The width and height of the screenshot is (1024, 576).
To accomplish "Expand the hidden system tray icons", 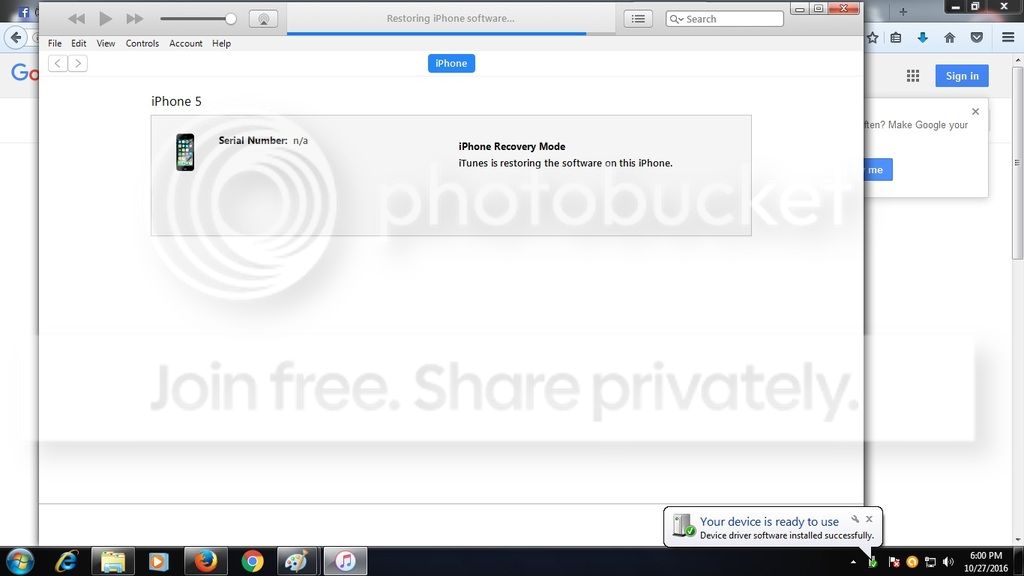I will coord(853,562).
